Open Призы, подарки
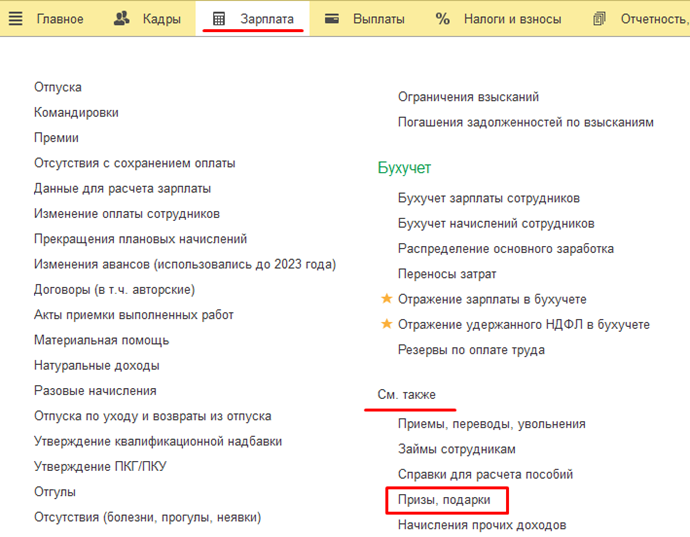The height and width of the screenshot is (537, 690). click(444, 500)
